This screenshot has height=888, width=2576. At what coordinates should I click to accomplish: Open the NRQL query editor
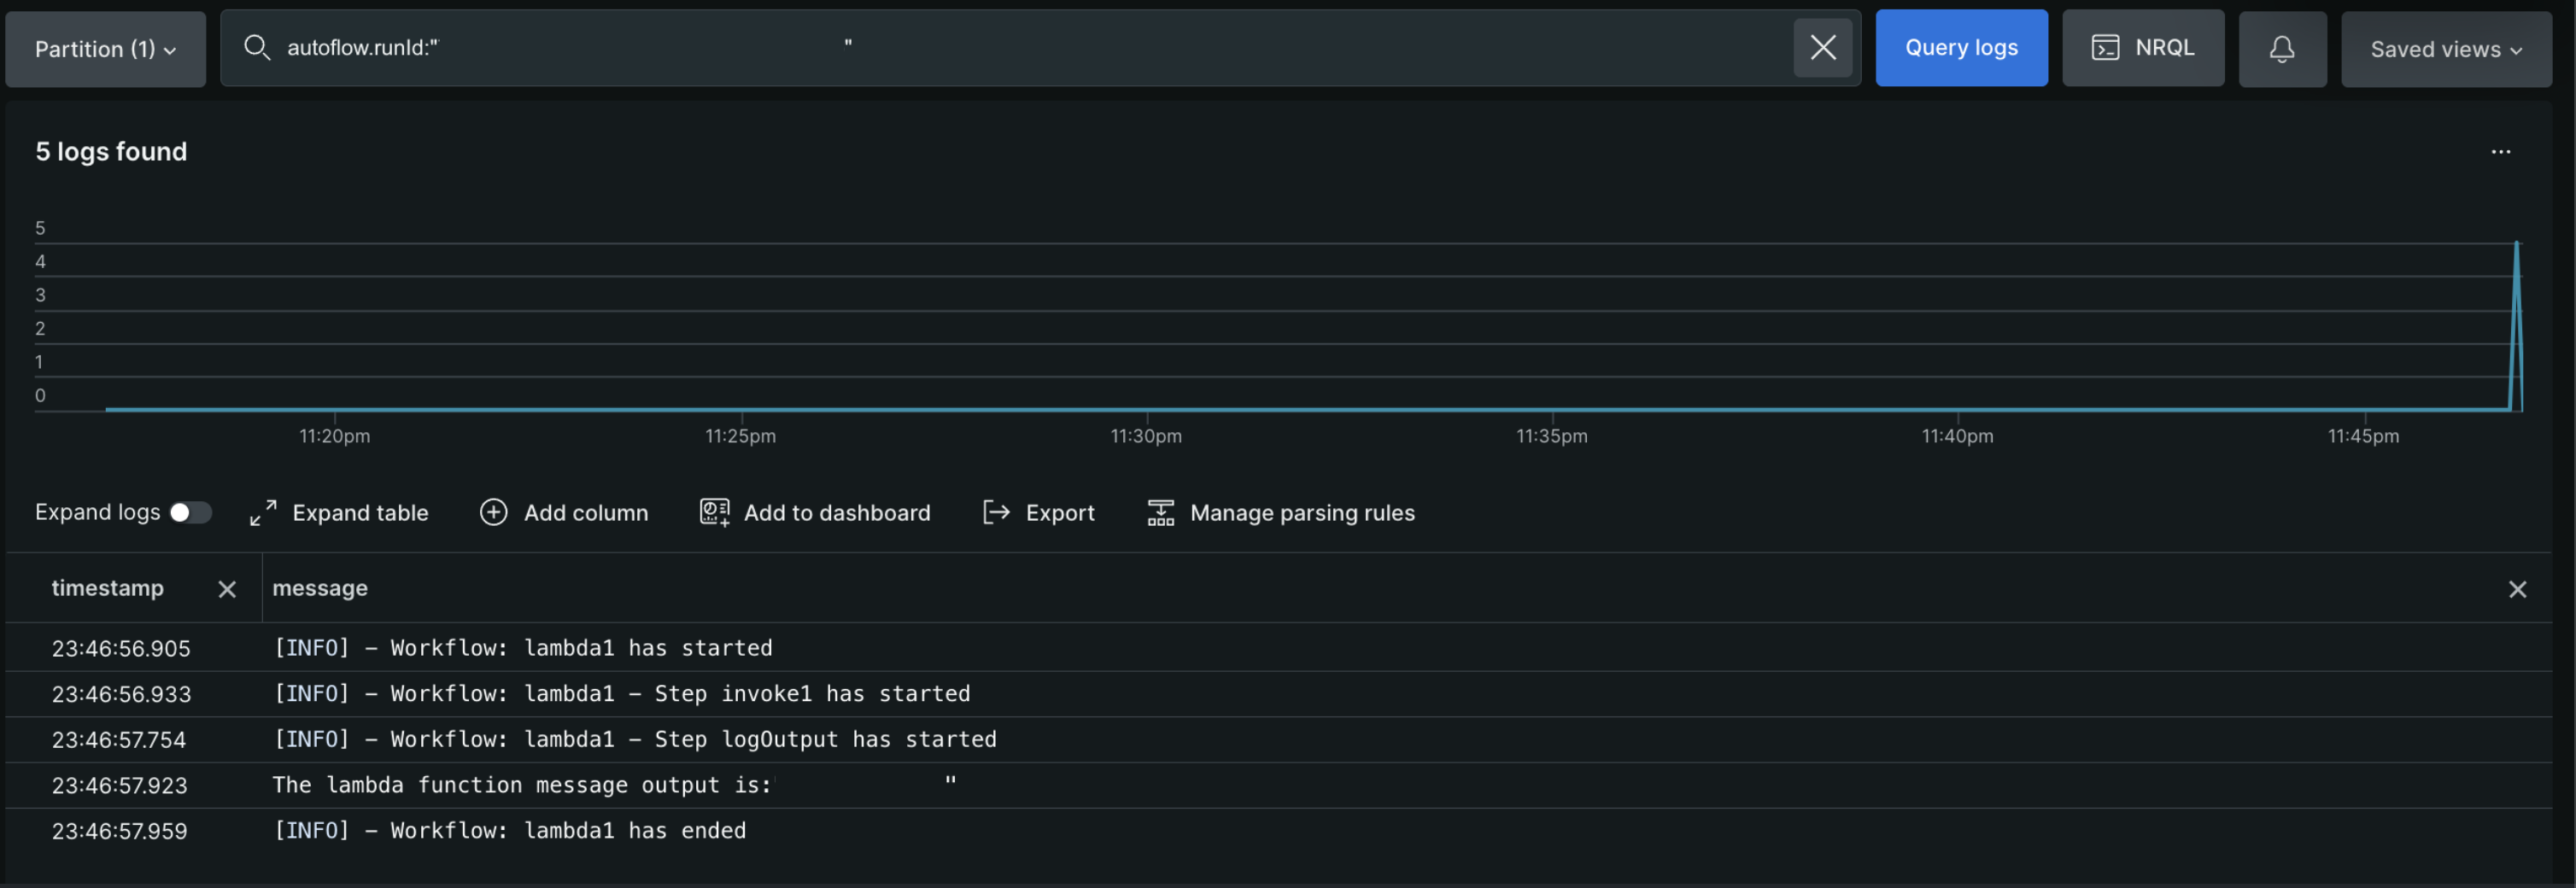point(2142,47)
